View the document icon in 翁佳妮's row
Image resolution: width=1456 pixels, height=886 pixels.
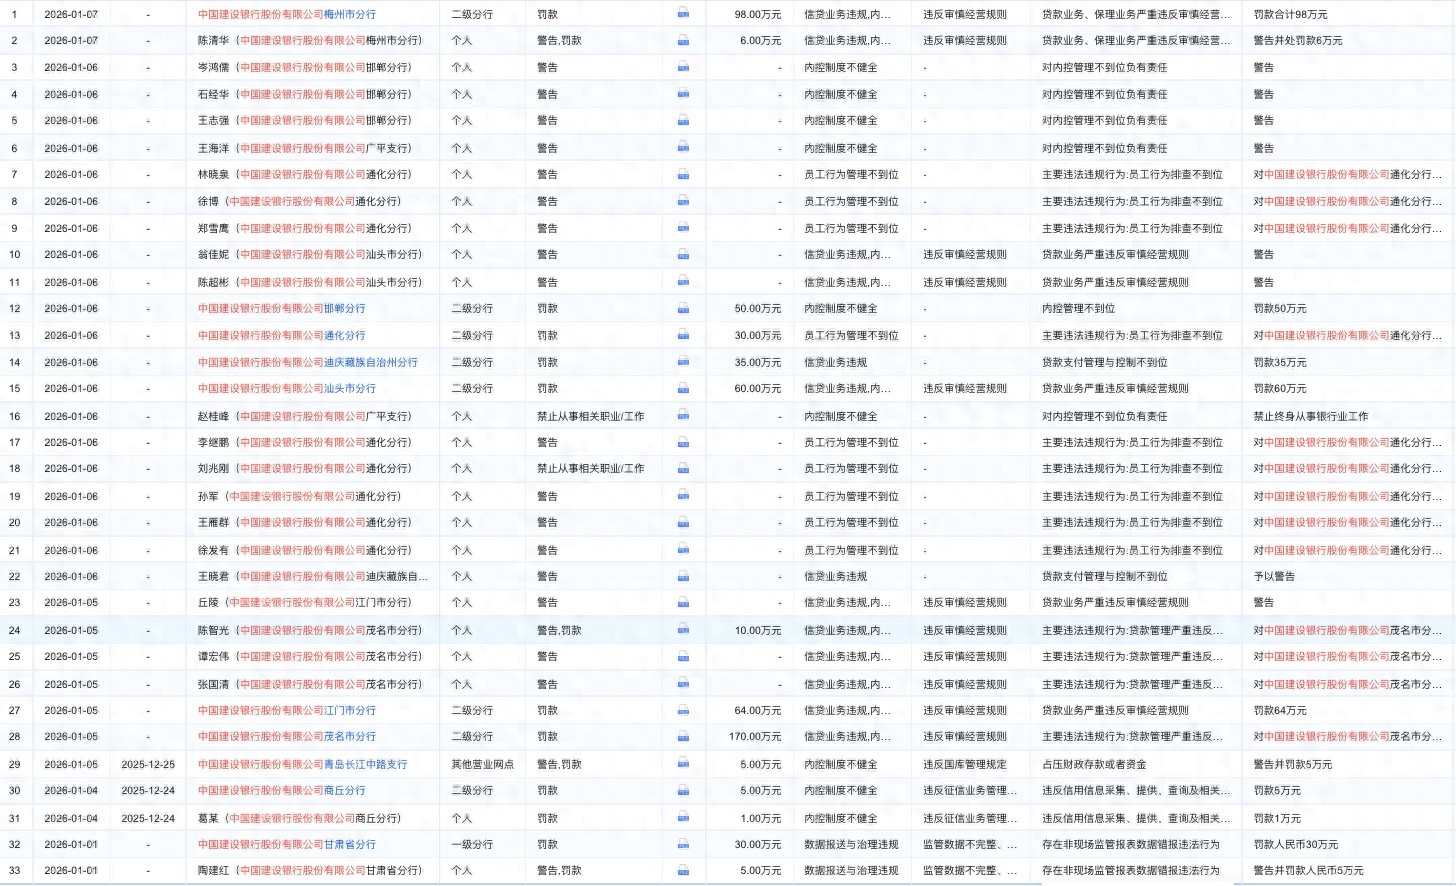coord(683,254)
